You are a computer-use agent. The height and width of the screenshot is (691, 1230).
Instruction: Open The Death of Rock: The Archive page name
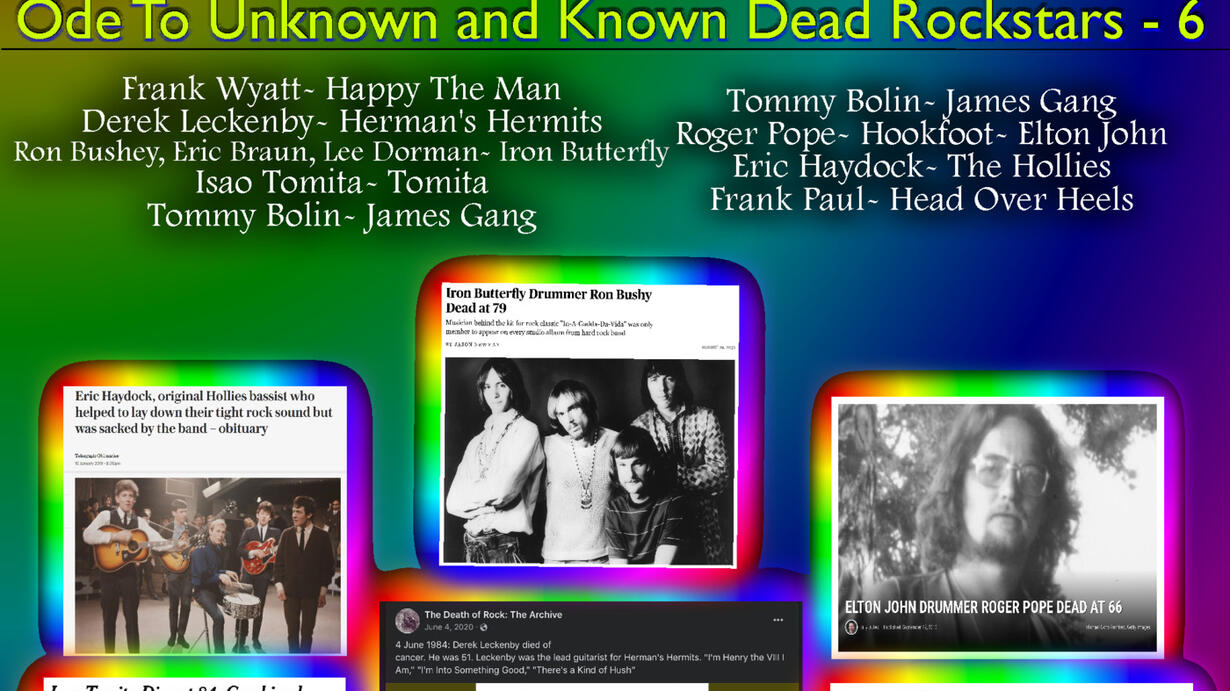[x=493, y=615]
